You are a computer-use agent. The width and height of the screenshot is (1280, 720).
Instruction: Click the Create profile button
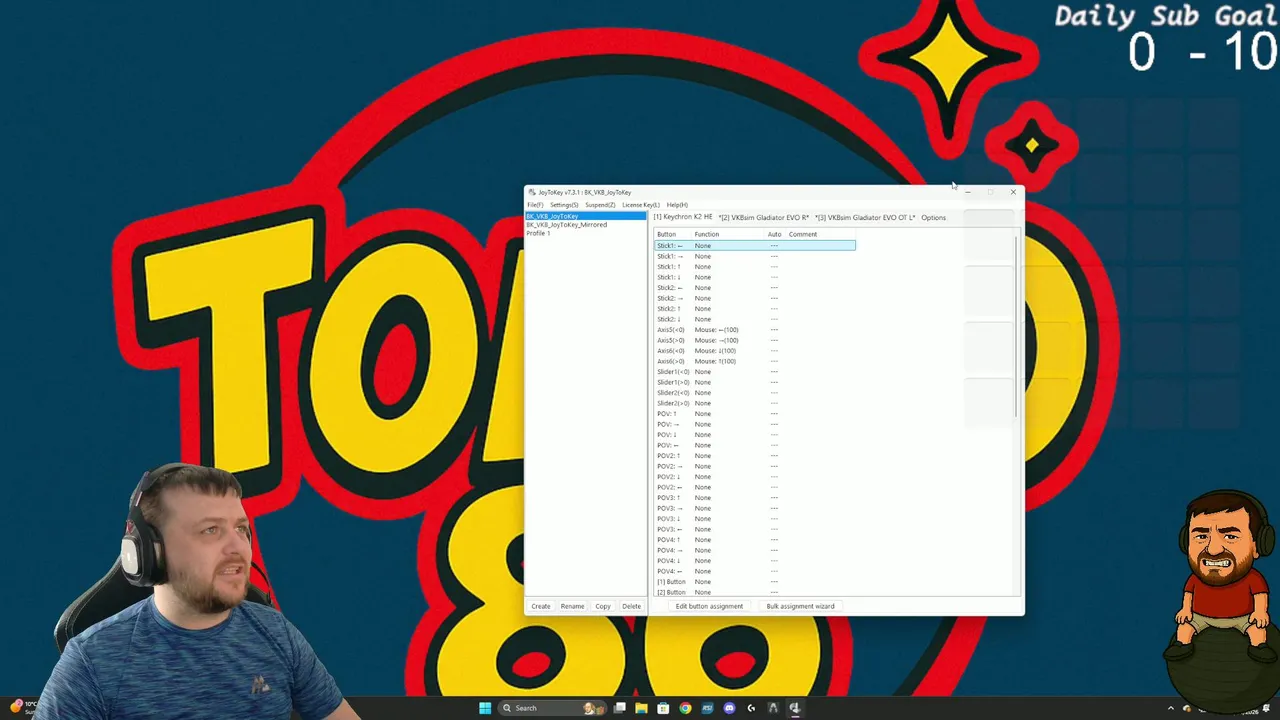[x=541, y=606]
